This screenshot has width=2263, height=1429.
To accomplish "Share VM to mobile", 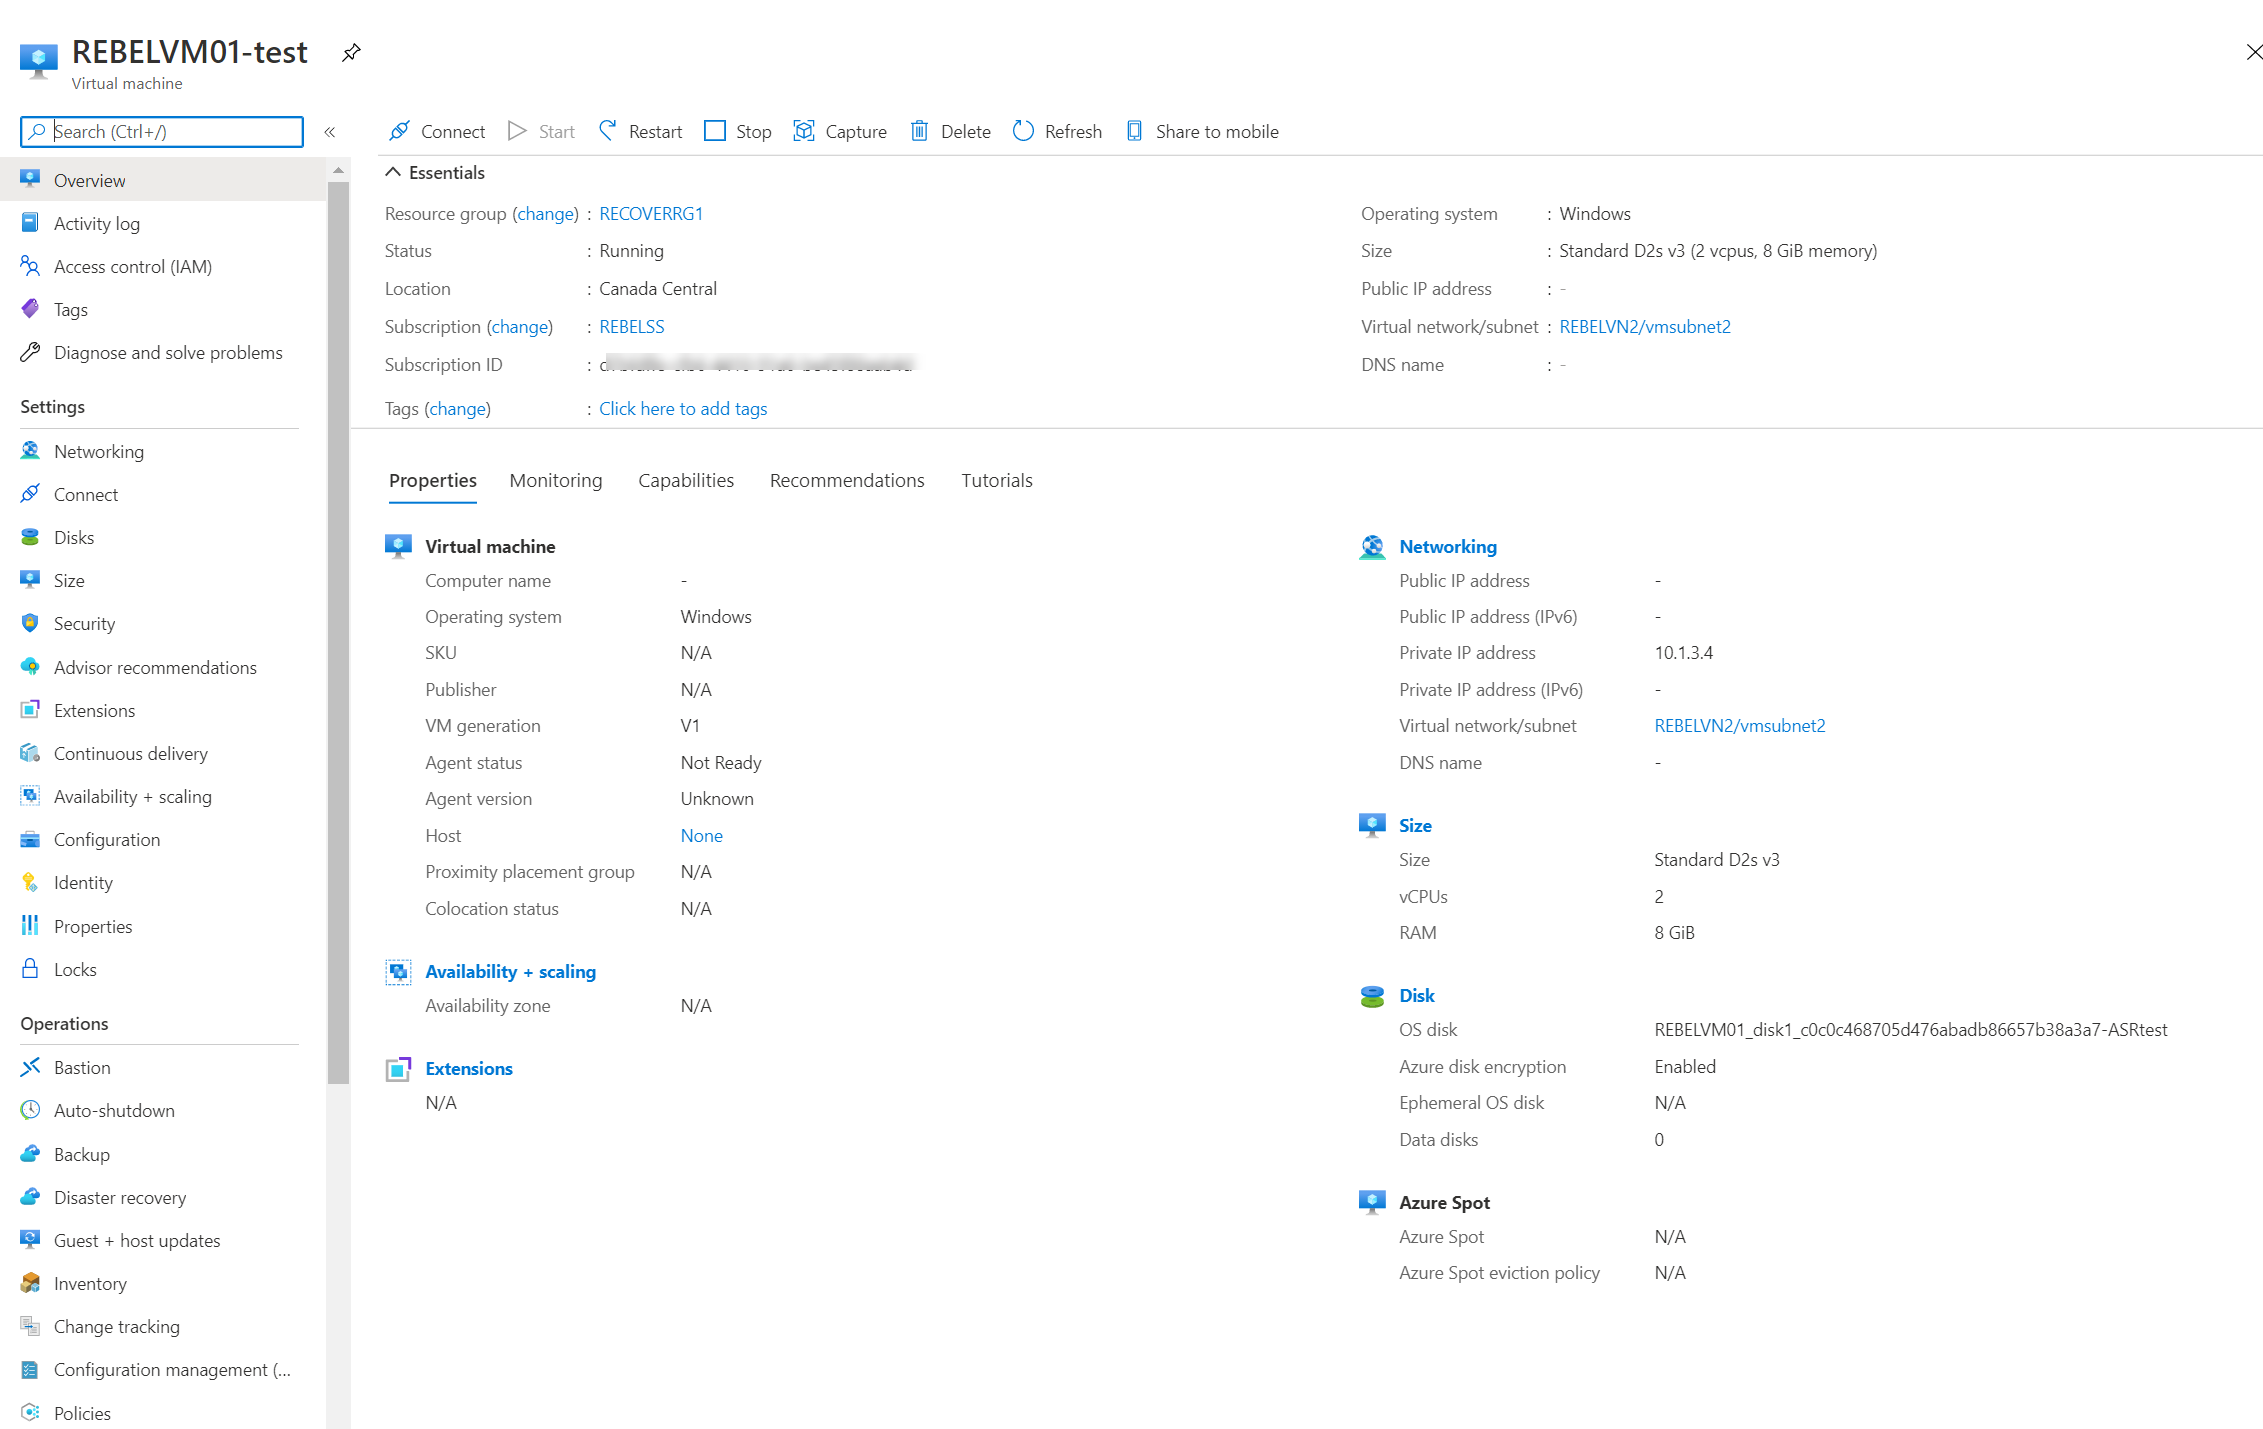I will tap(1202, 131).
